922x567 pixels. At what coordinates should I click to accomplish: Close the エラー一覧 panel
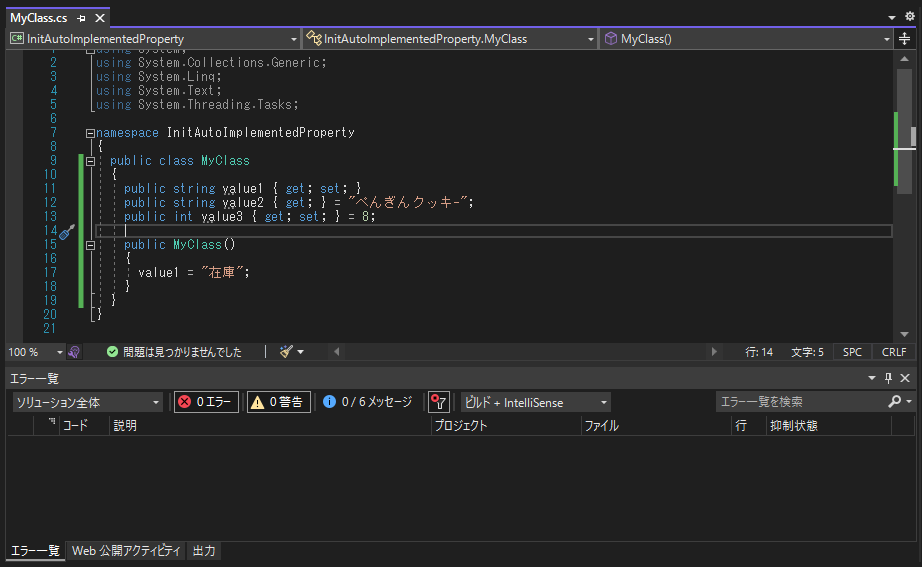click(x=905, y=378)
